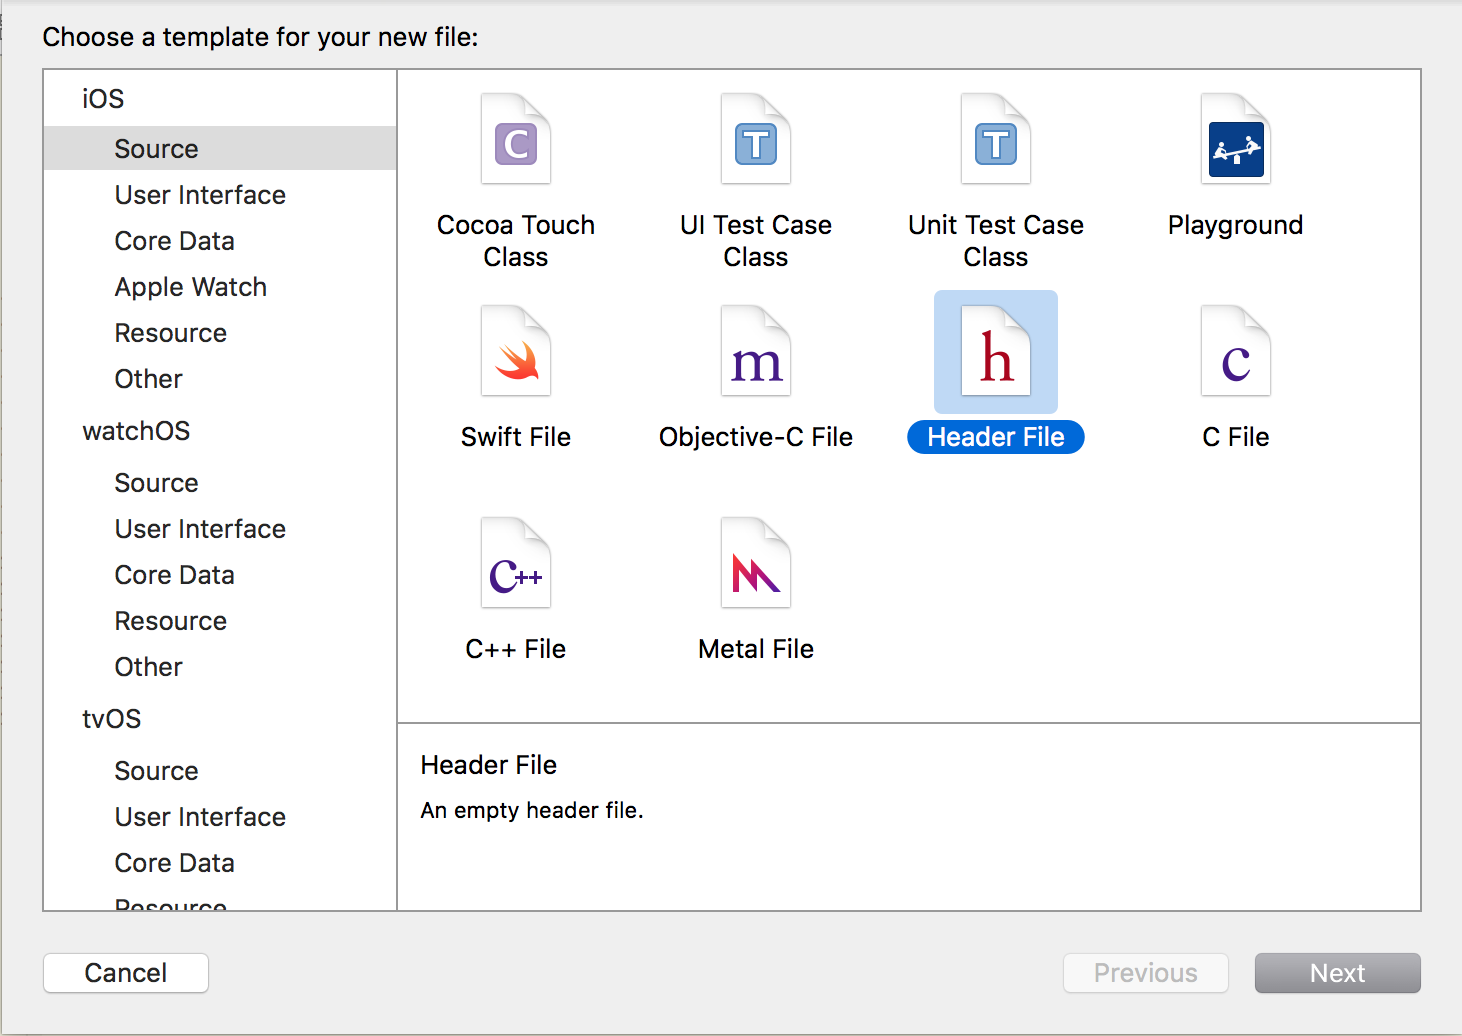Click the Previous button

[1146, 973]
